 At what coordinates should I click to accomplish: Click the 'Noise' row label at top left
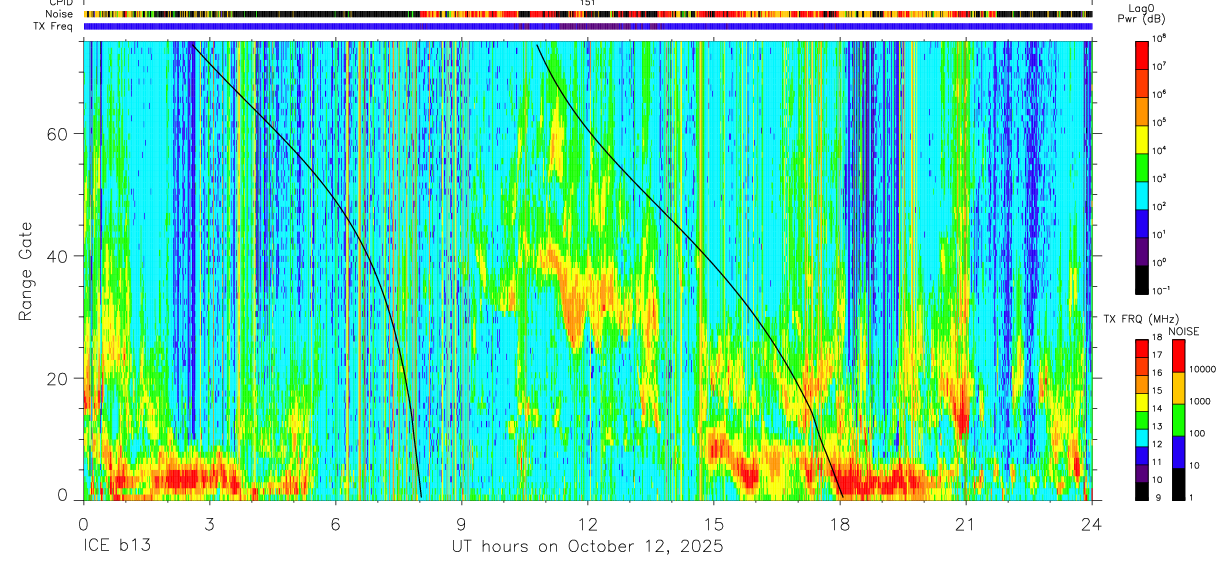(60, 14)
